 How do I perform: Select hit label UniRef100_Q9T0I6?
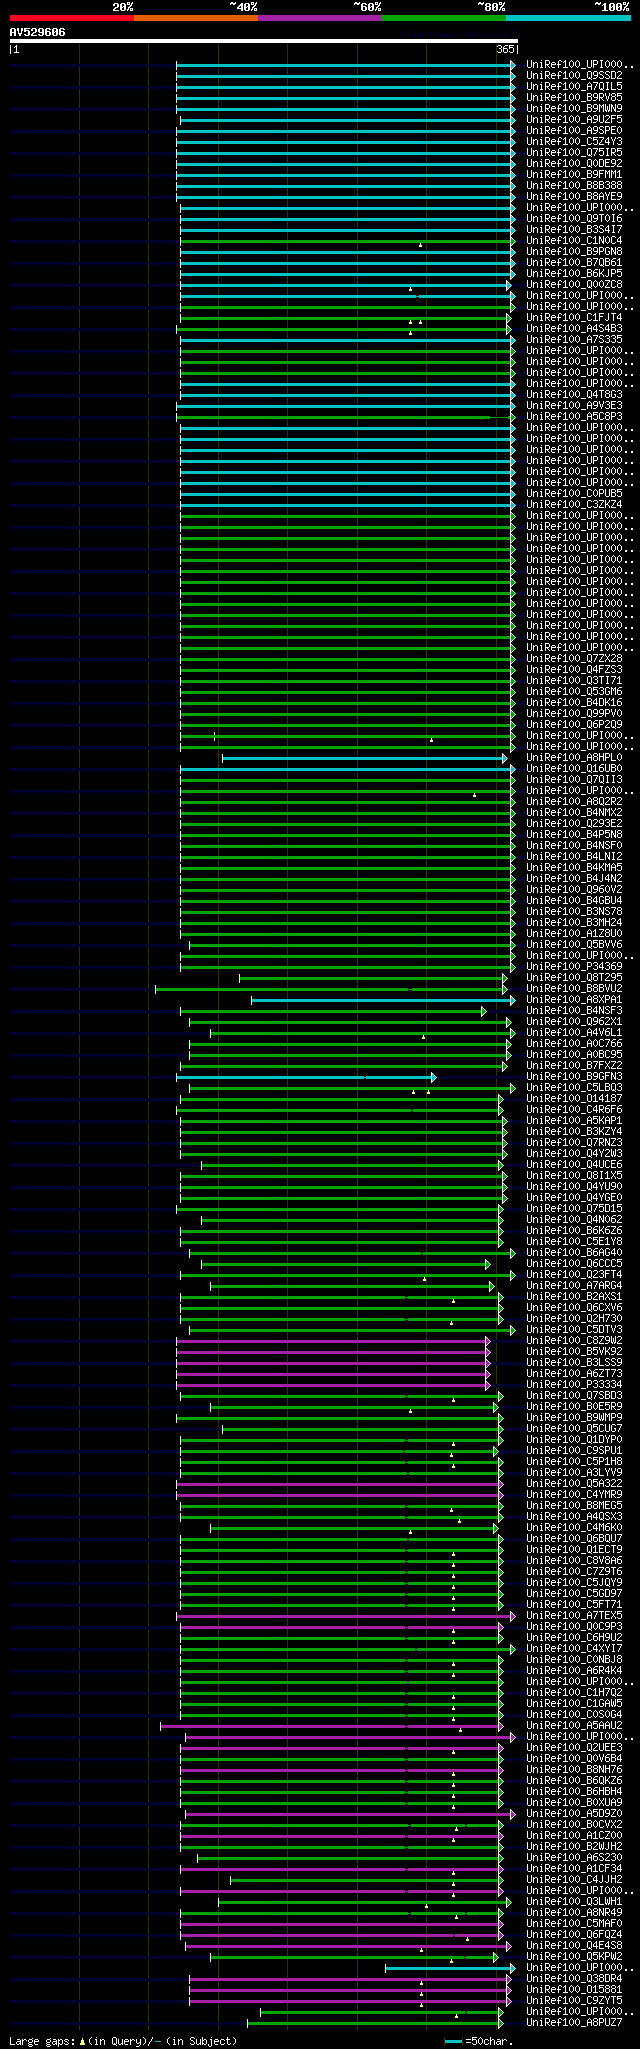point(574,218)
